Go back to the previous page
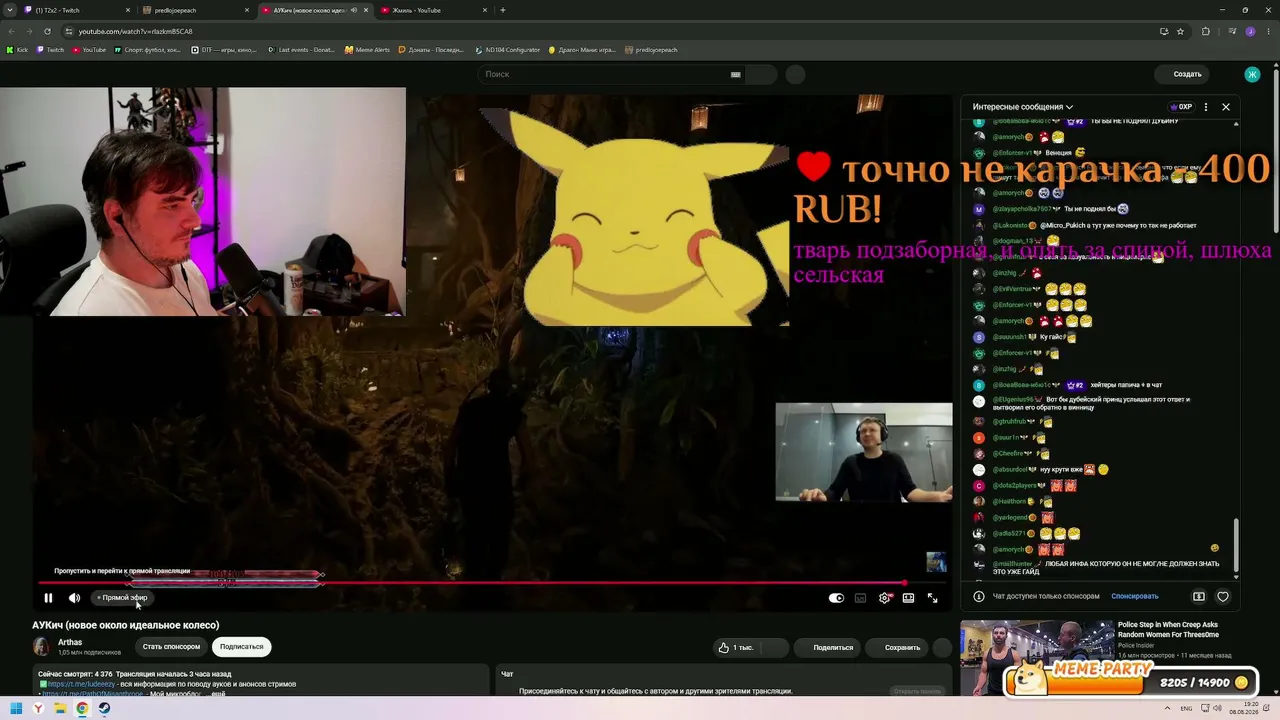This screenshot has width=1280, height=720. click(11, 31)
